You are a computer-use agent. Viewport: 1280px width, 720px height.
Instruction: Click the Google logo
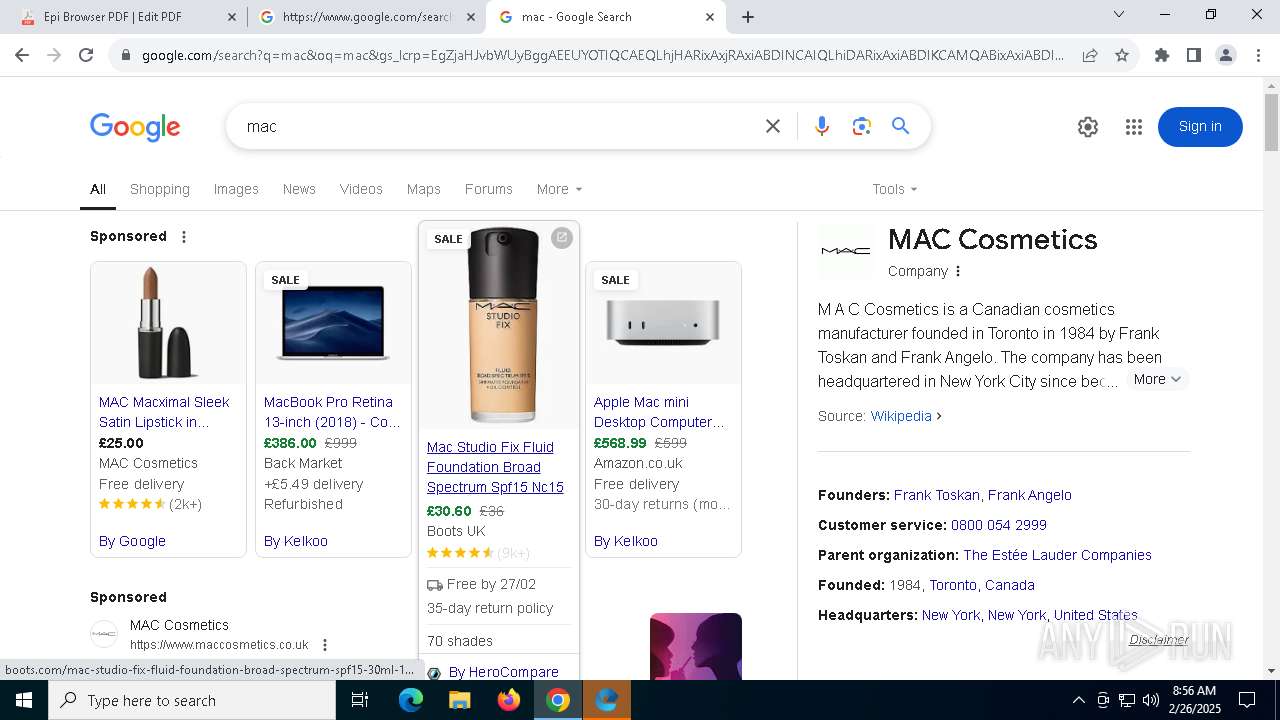135,127
